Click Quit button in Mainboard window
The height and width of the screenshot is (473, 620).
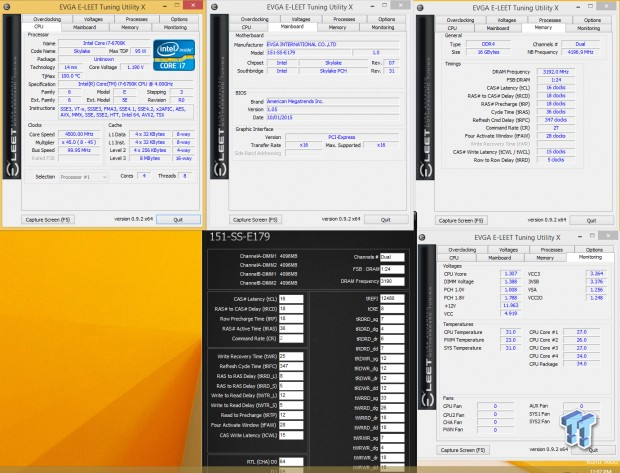tap(386, 219)
